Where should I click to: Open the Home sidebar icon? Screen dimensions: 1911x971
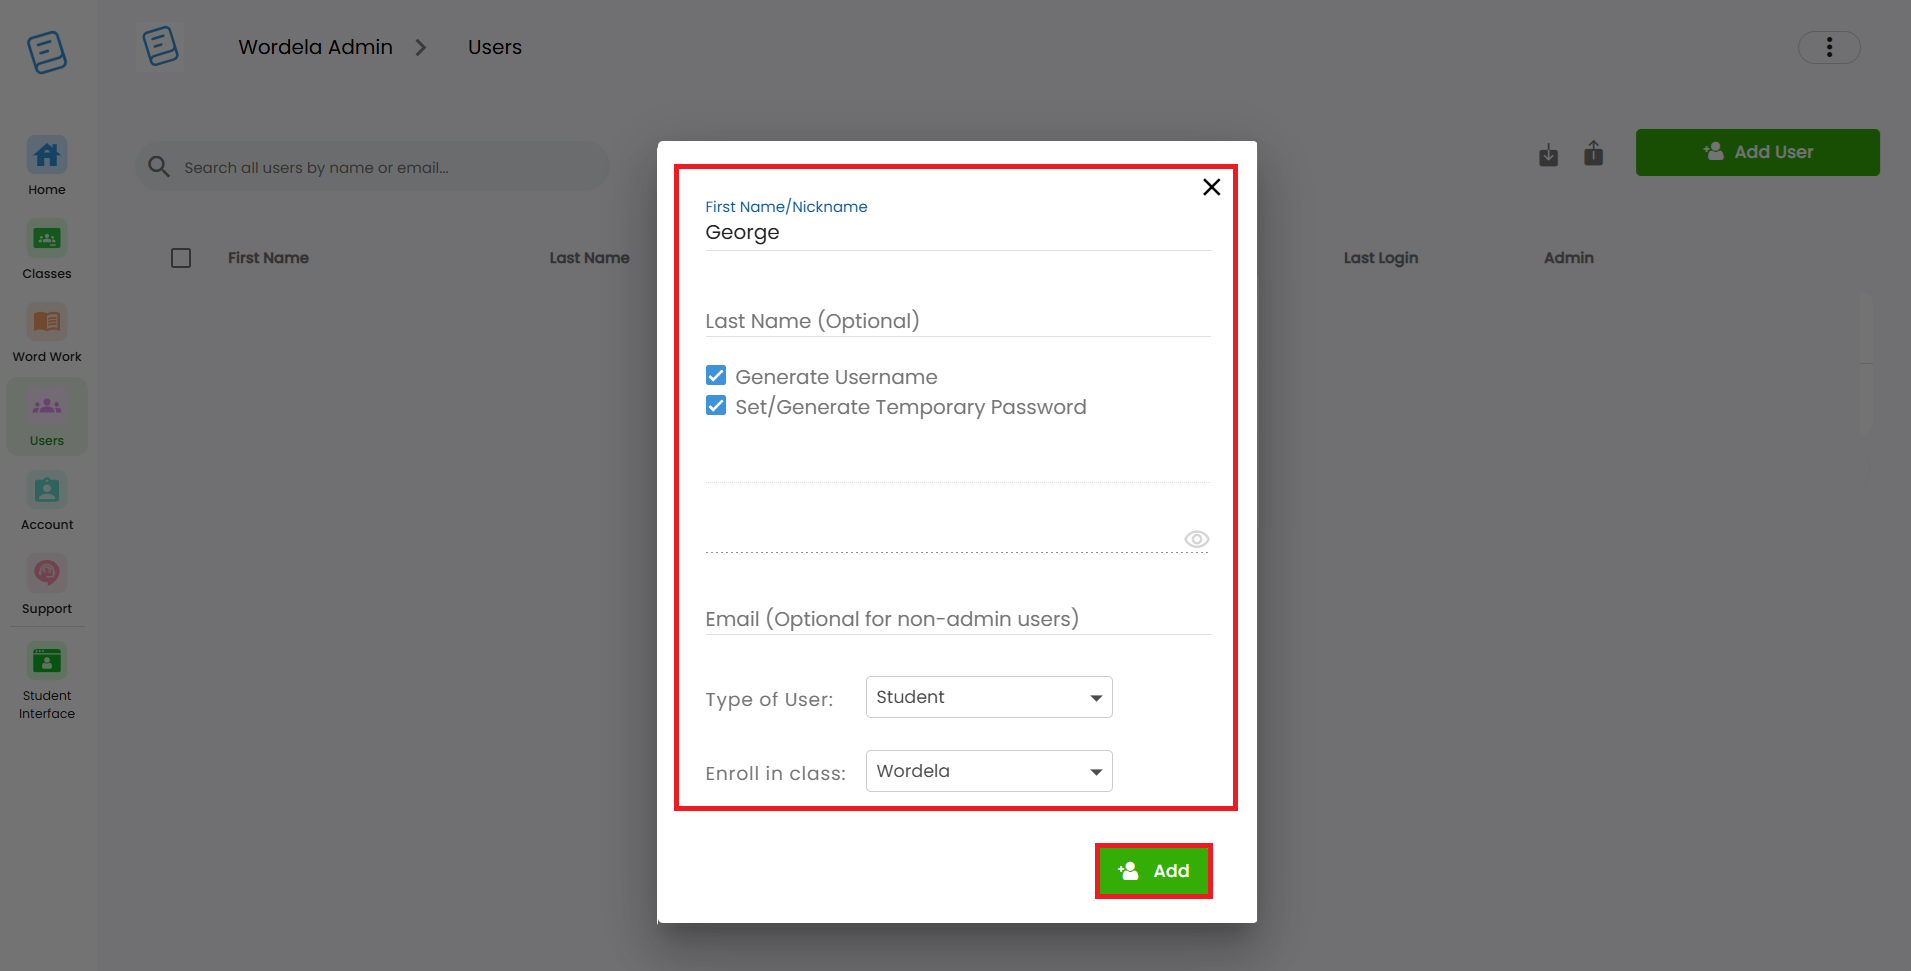47,155
